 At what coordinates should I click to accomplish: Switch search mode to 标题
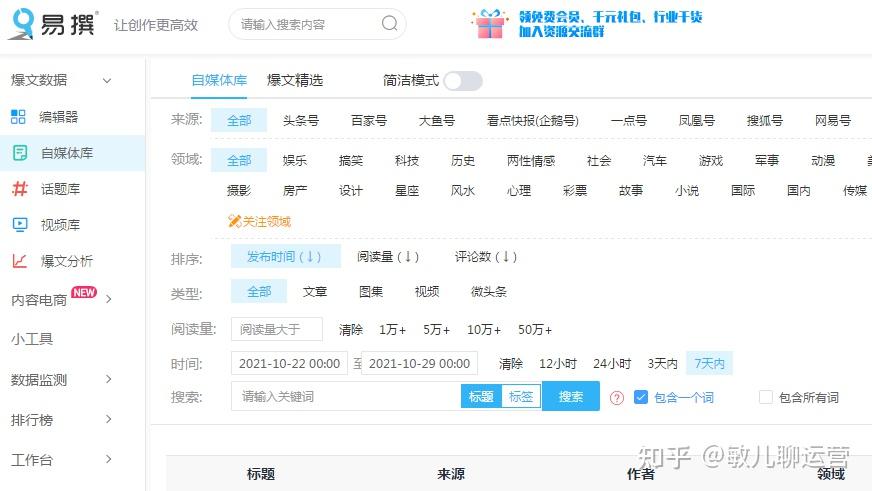[x=481, y=396]
